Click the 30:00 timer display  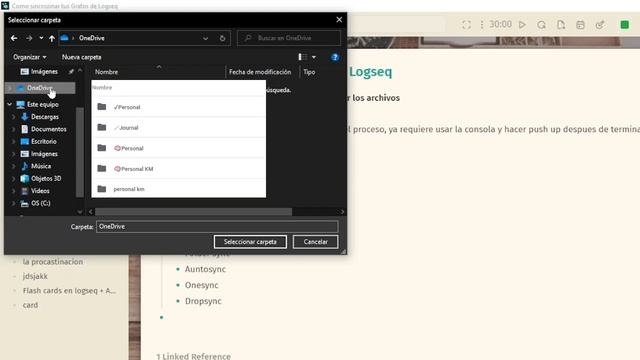[500, 24]
